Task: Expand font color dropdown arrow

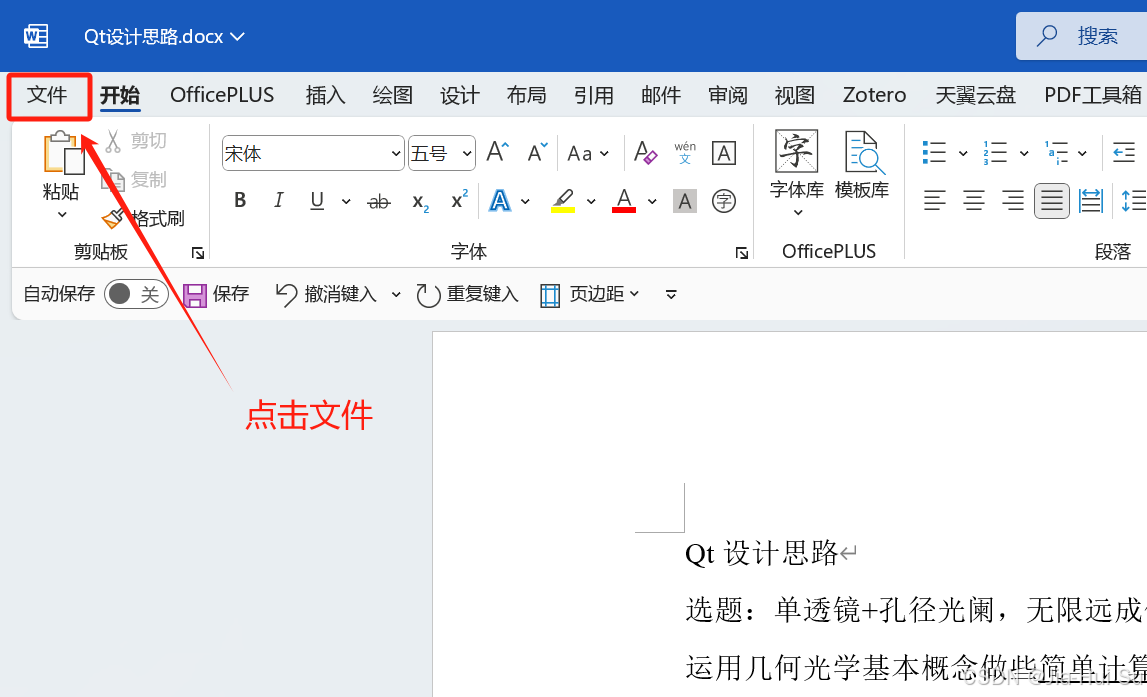Action: pos(652,201)
